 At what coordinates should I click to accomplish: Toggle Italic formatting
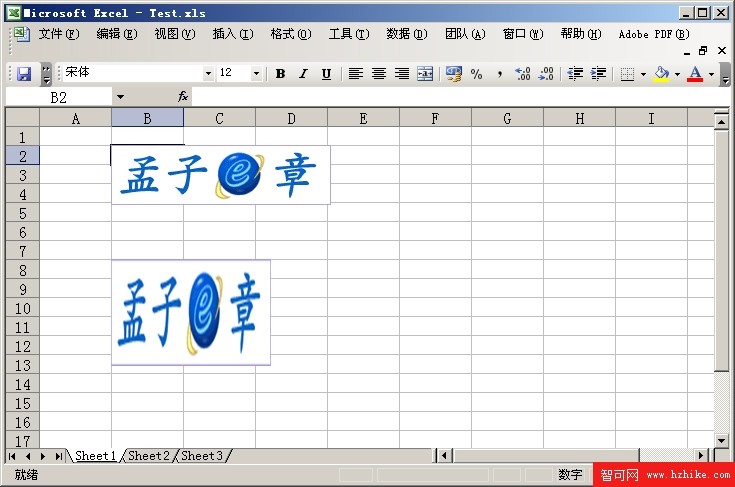[303, 74]
